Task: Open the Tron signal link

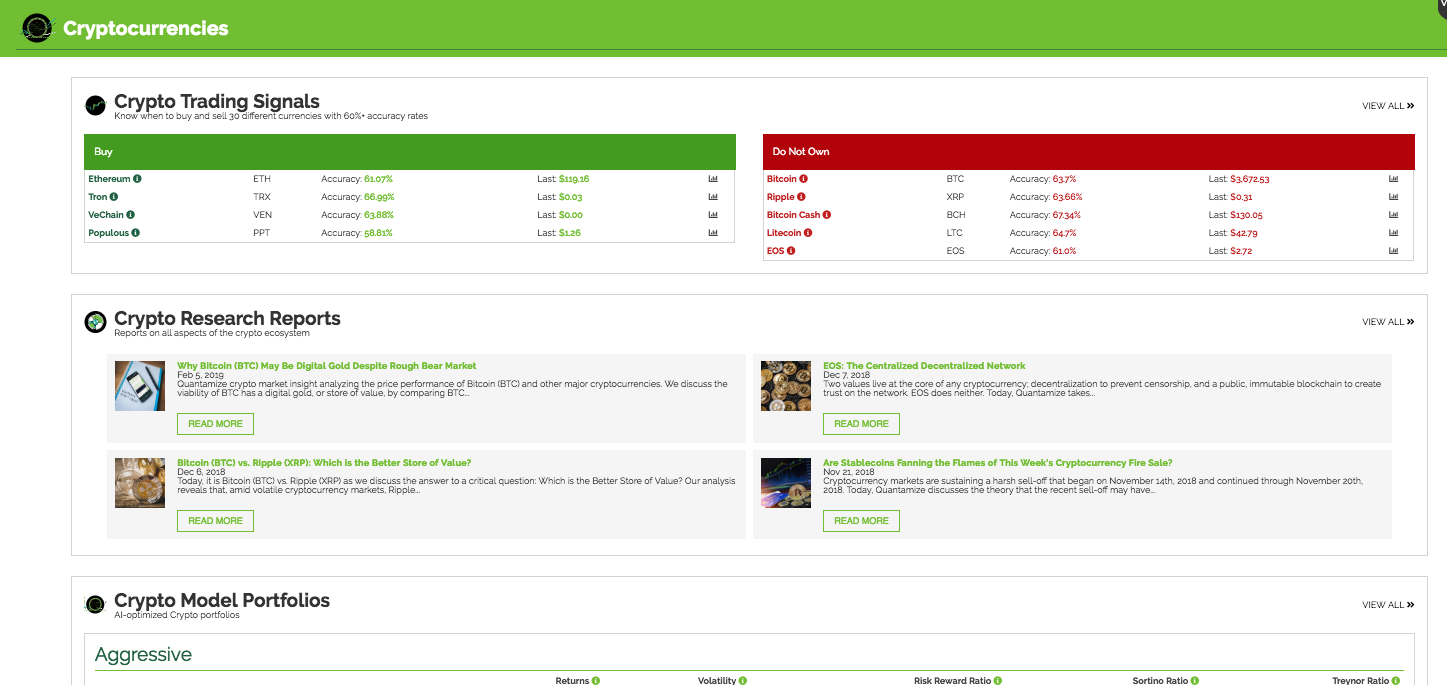Action: point(97,197)
